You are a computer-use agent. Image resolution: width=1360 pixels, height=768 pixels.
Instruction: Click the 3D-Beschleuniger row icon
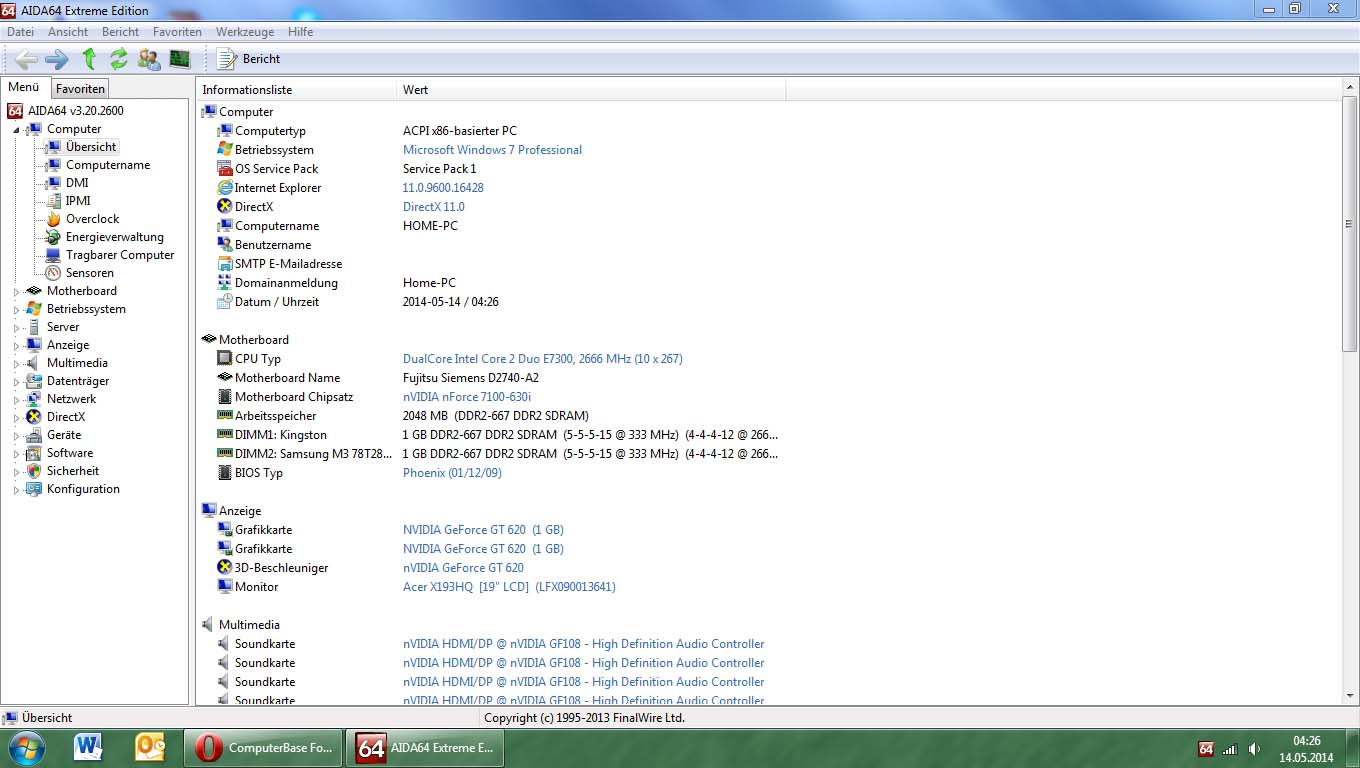225,568
